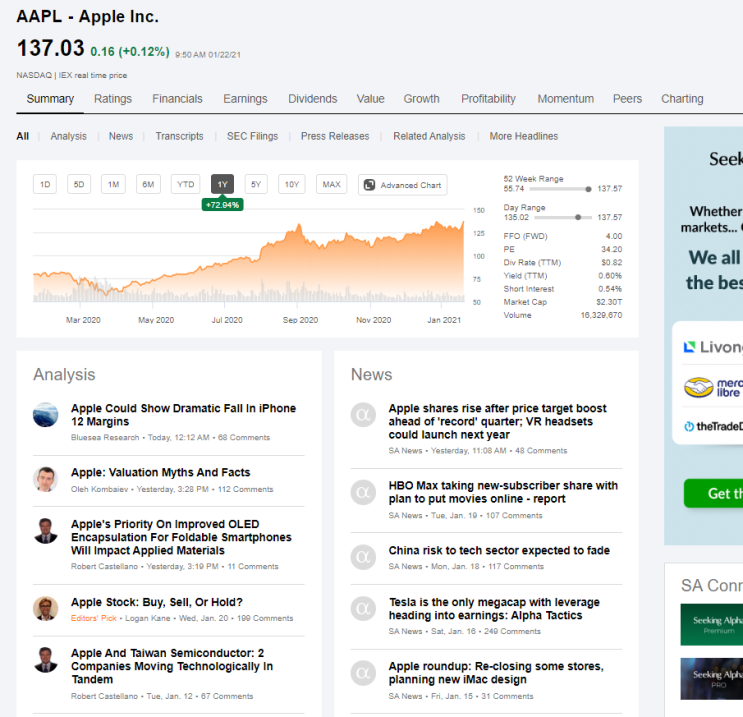The image size is (743, 717).
Task: Click the 52 Week Range slider marker
Action: pyautogui.click(x=588, y=189)
